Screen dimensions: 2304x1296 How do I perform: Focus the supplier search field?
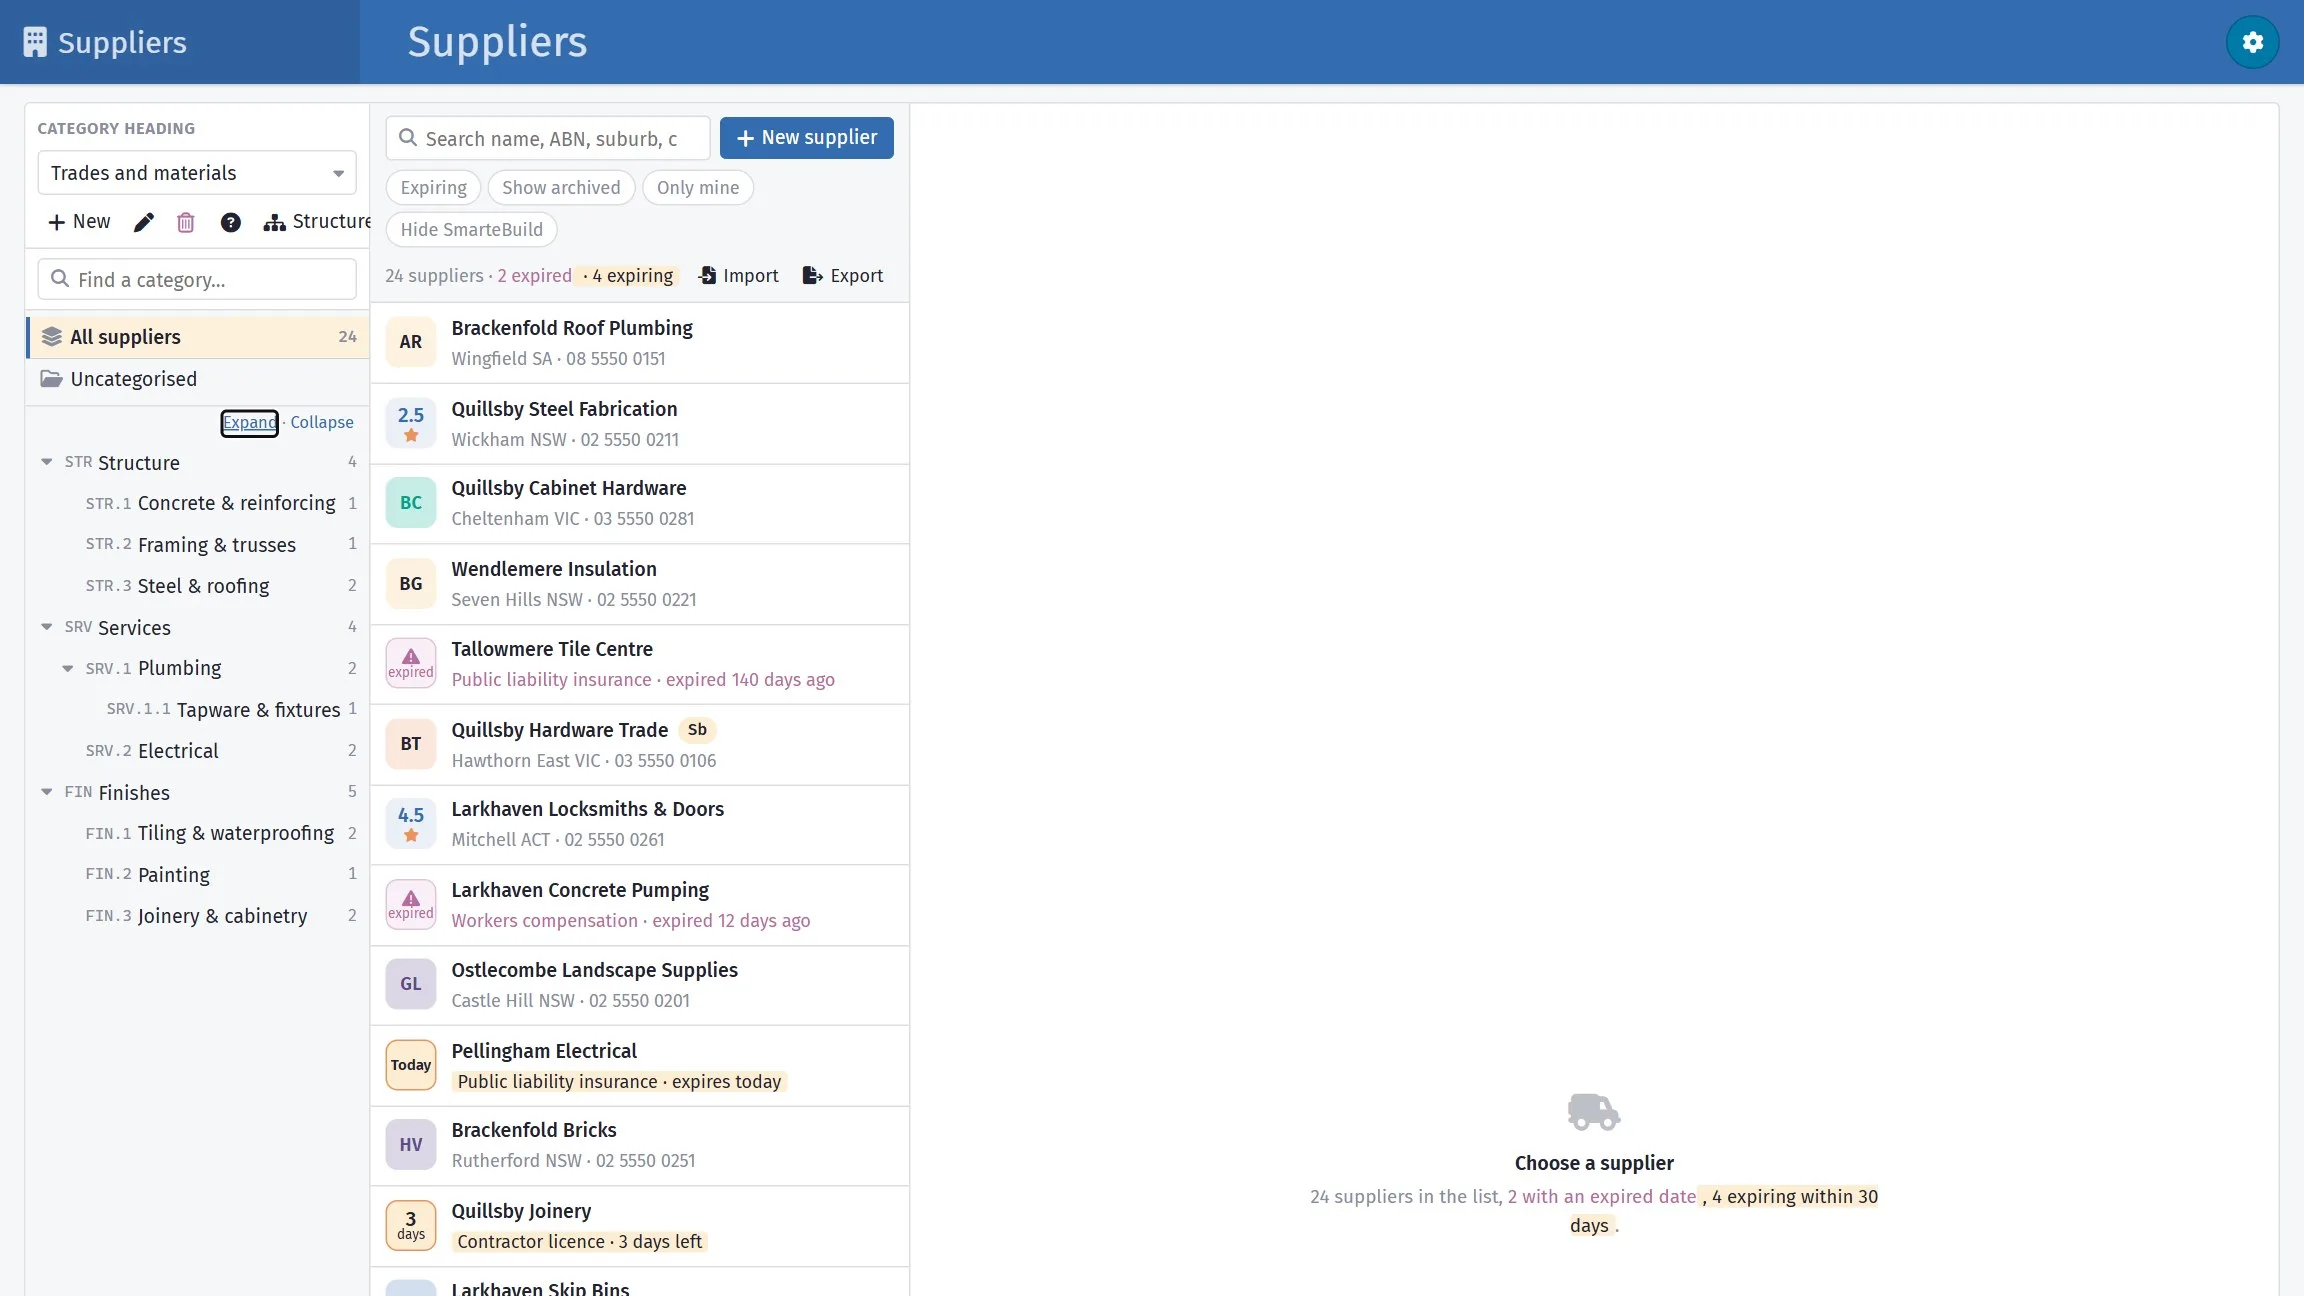point(548,138)
